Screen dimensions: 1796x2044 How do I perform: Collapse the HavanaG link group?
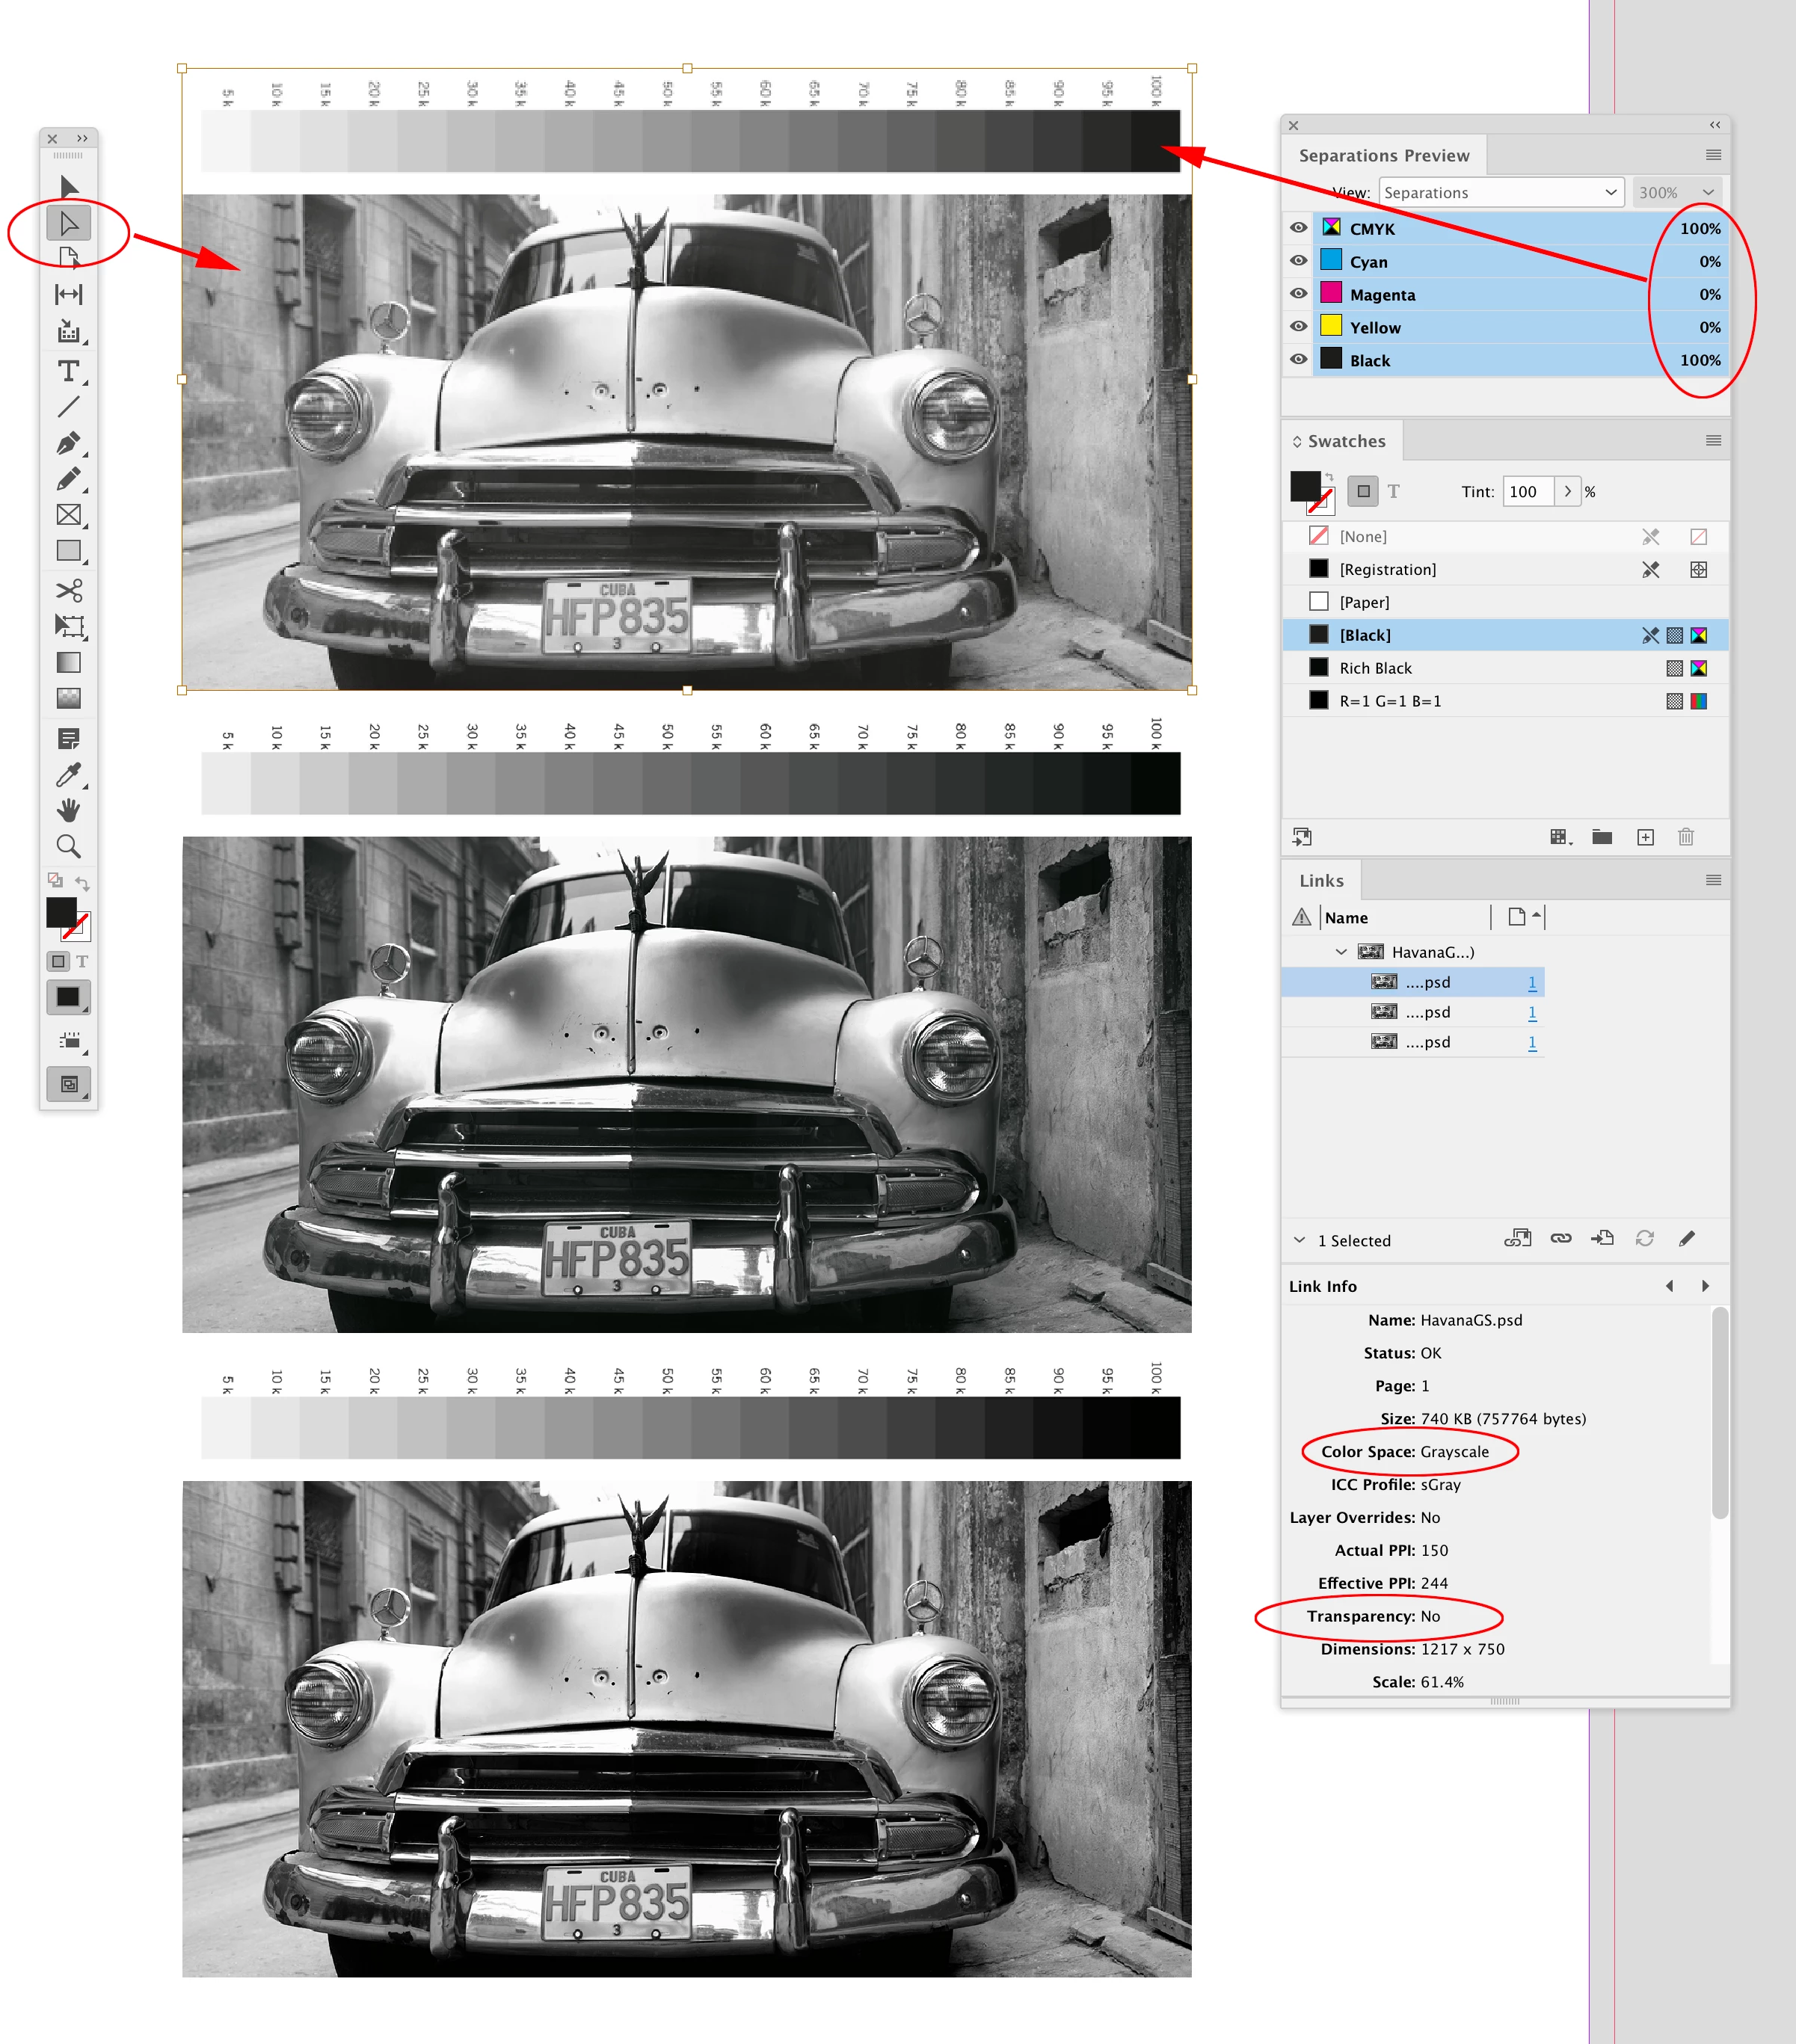[1341, 952]
